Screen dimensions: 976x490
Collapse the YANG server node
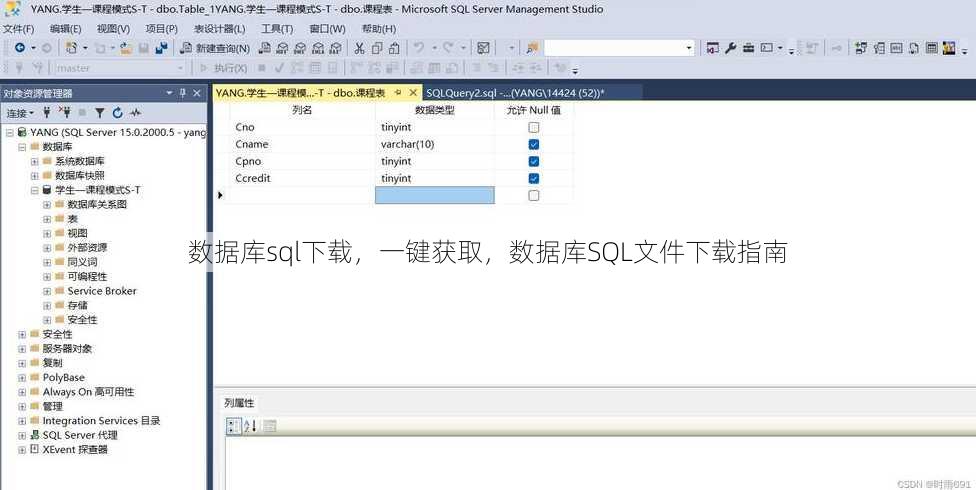point(9,132)
